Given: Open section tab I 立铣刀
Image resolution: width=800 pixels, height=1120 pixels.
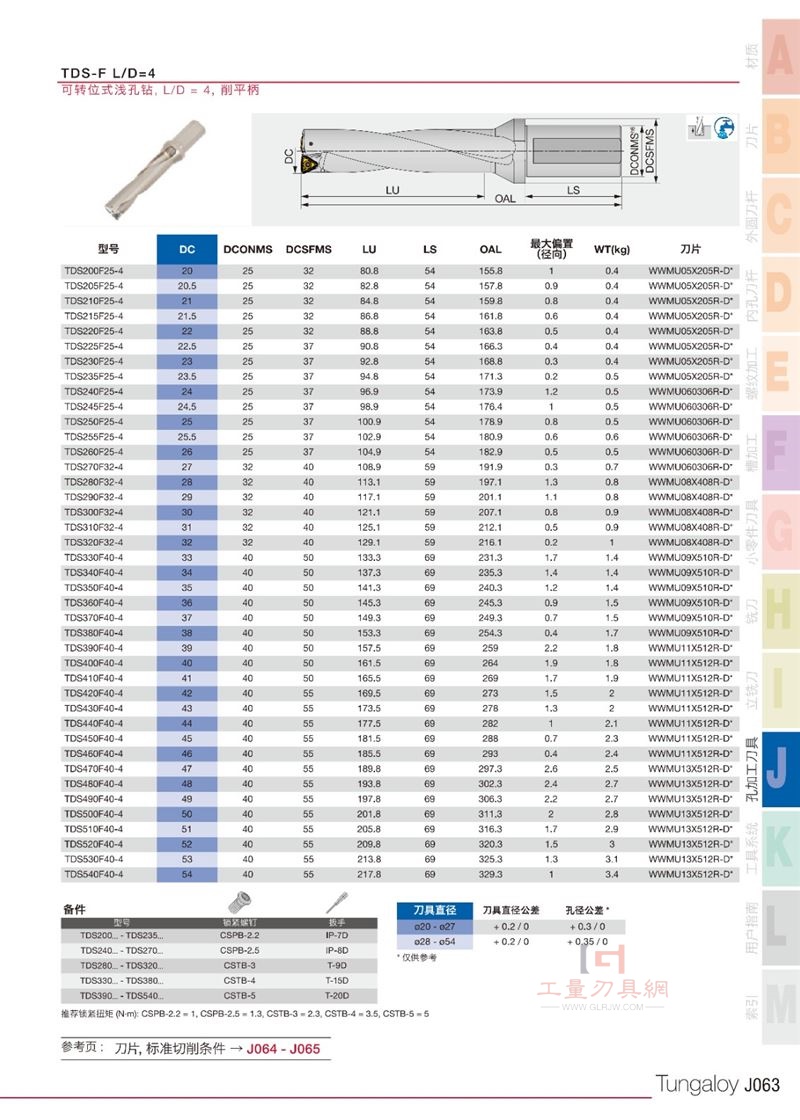Looking at the screenshot, I should [779, 691].
